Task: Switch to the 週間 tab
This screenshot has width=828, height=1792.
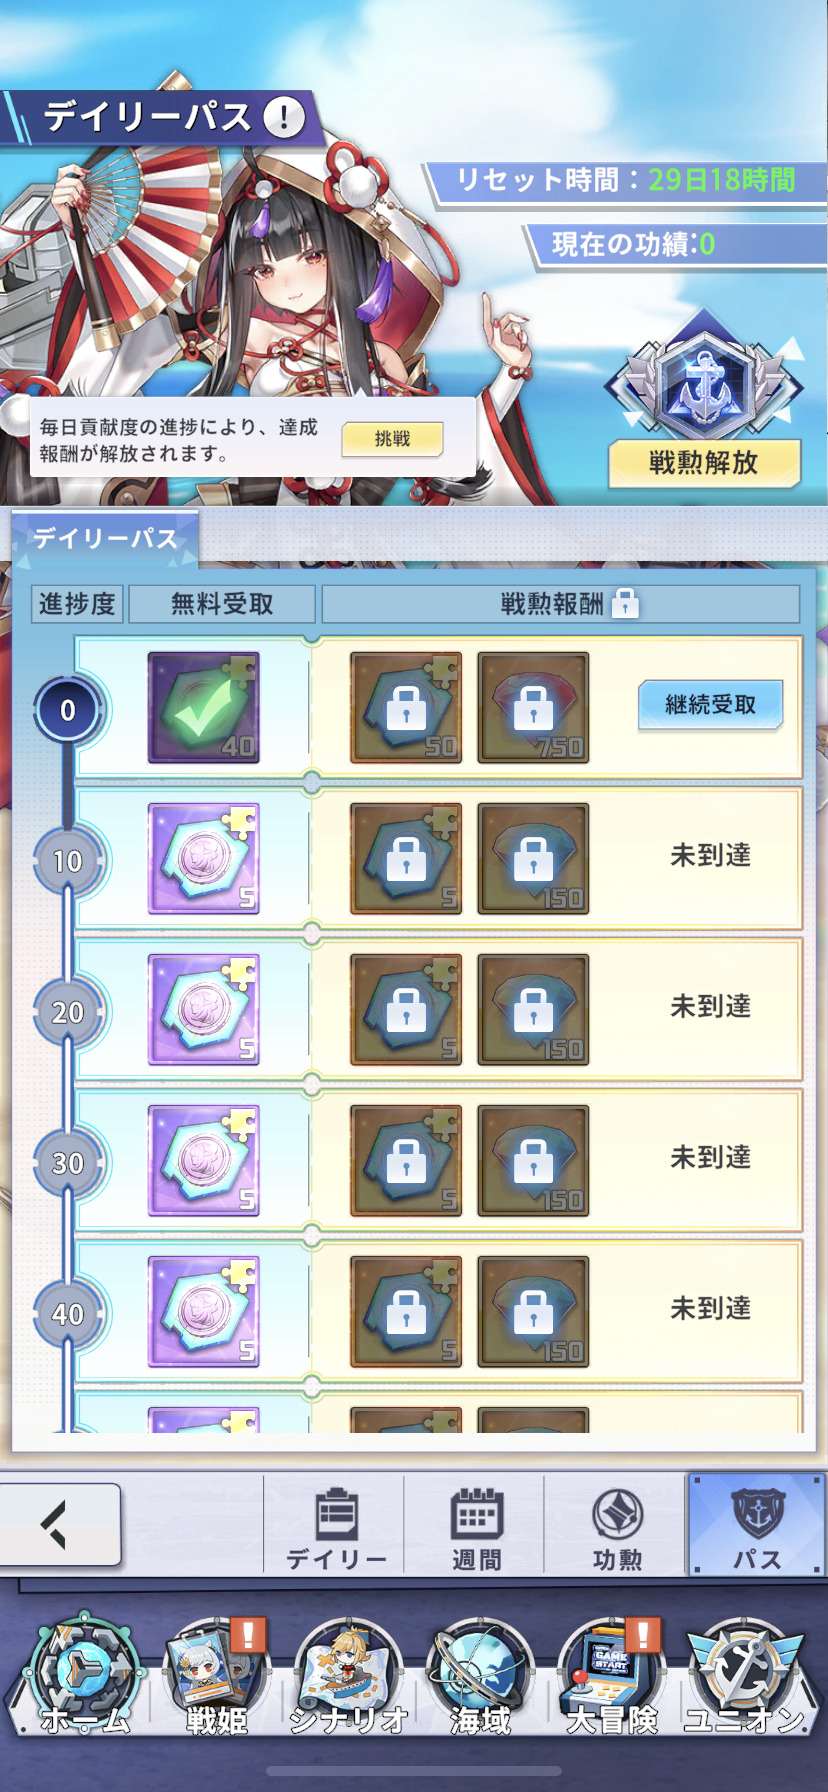Action: (476, 1527)
